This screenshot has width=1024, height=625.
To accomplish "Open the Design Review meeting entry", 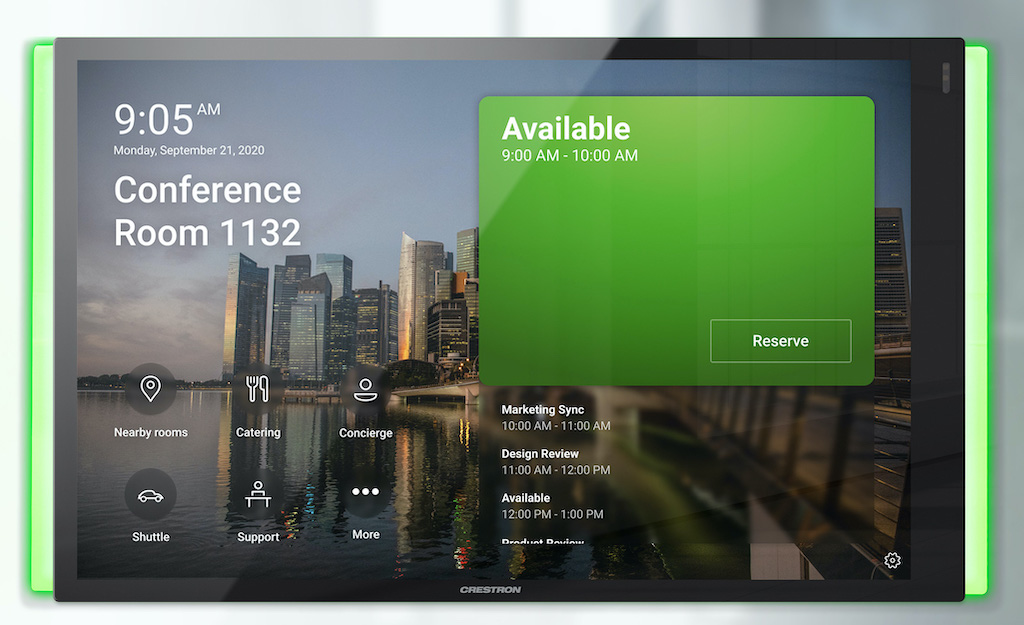I will (556, 462).
